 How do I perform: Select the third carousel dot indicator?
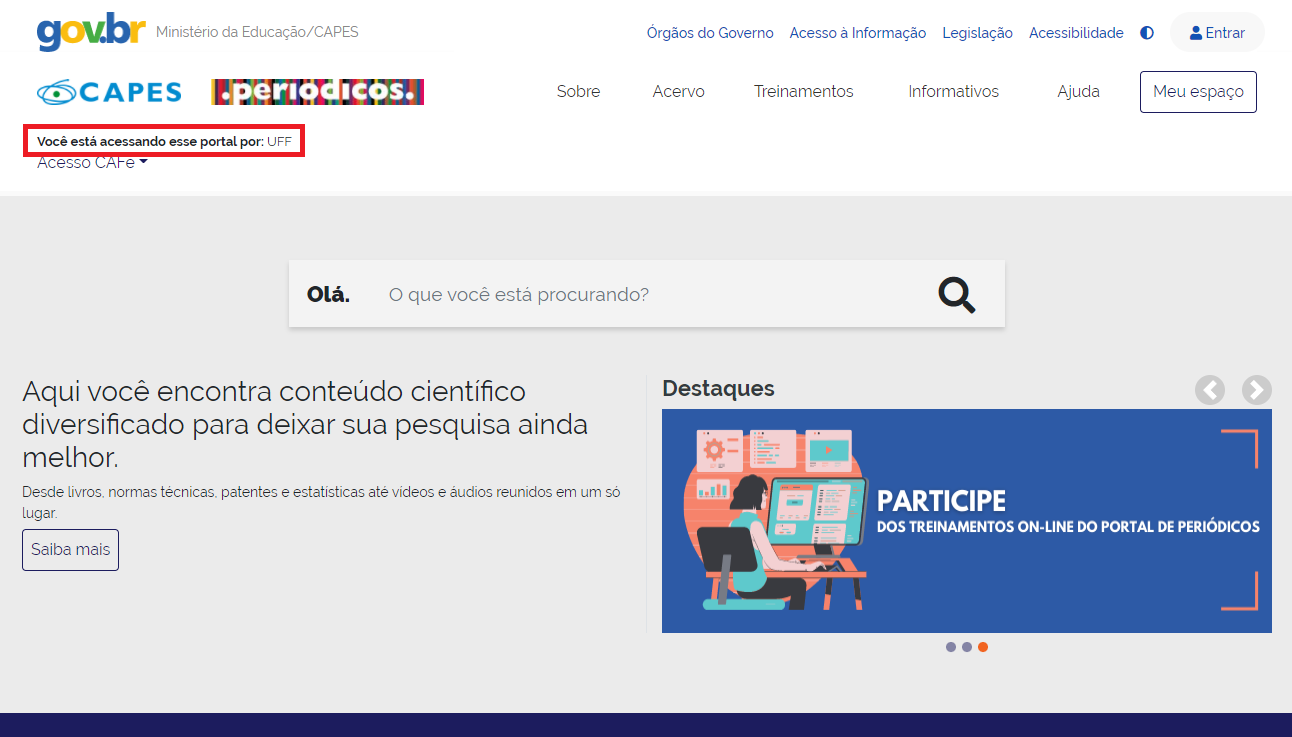click(x=982, y=647)
